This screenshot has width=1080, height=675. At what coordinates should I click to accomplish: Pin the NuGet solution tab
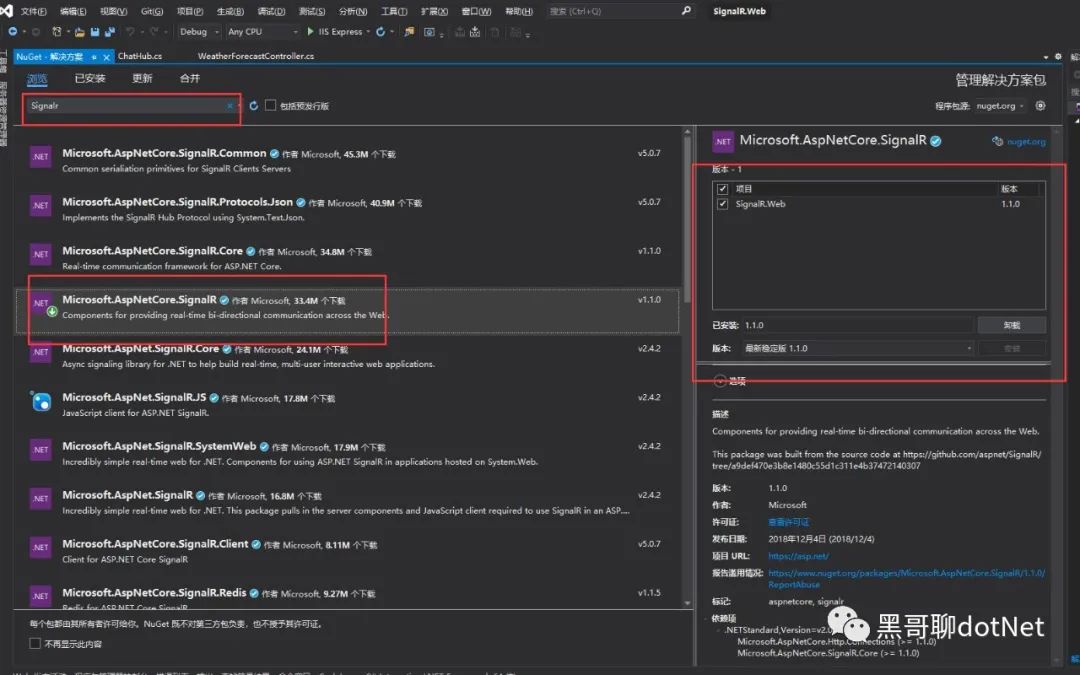click(x=94, y=57)
